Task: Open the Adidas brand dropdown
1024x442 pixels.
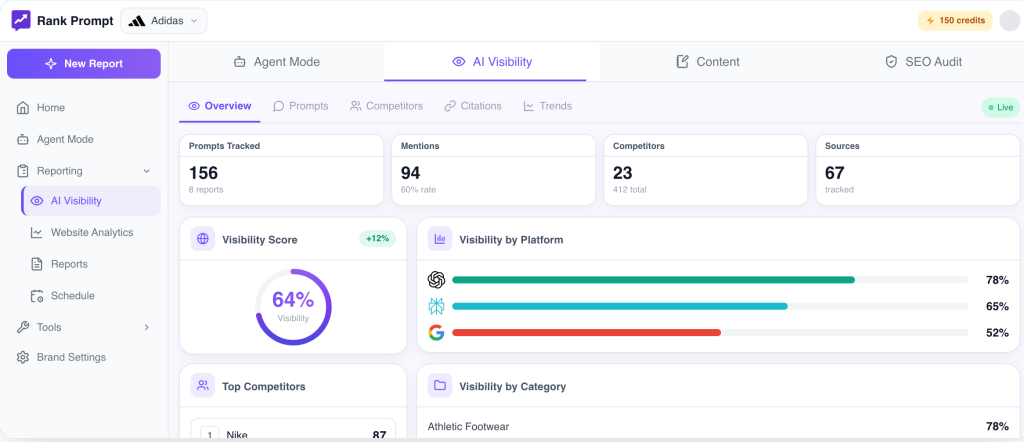Action: click(164, 20)
